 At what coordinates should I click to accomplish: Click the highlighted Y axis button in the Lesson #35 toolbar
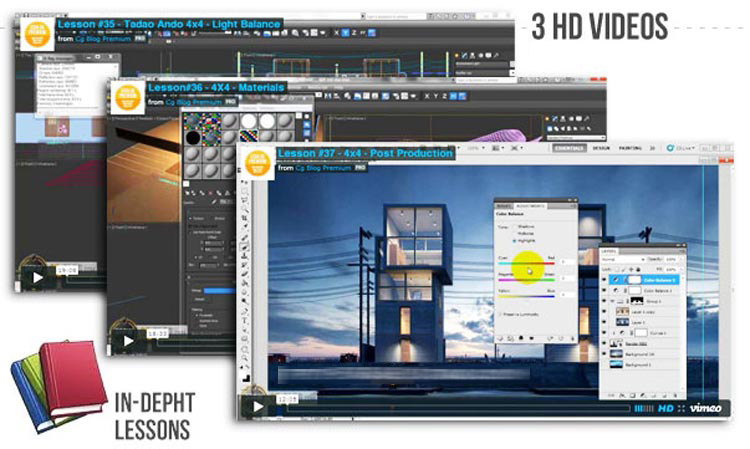(345, 33)
